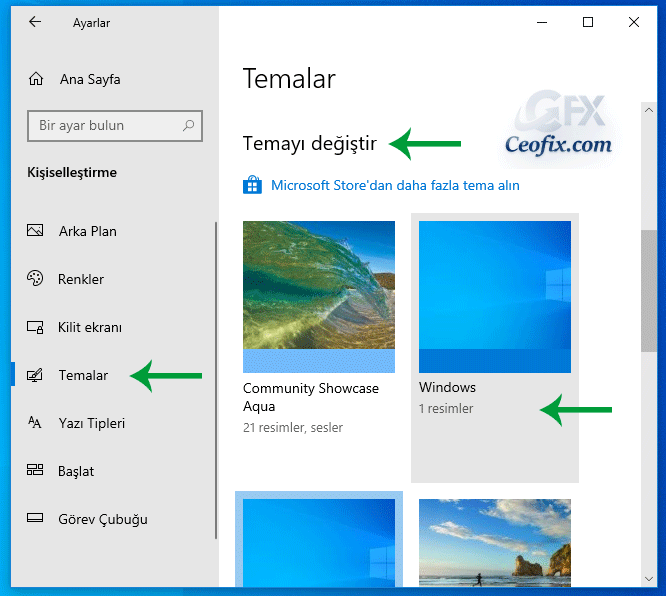
Task: Go back with the back arrow
Action: (35, 22)
